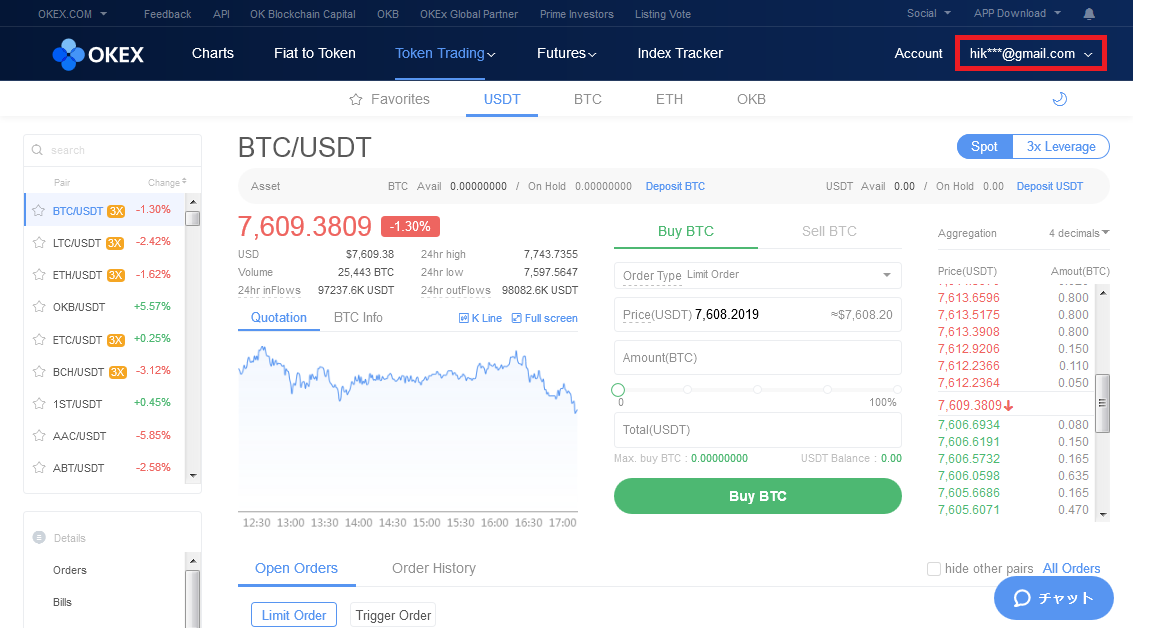Click the pair search field
The width and height of the screenshot is (1149, 628).
(113, 150)
